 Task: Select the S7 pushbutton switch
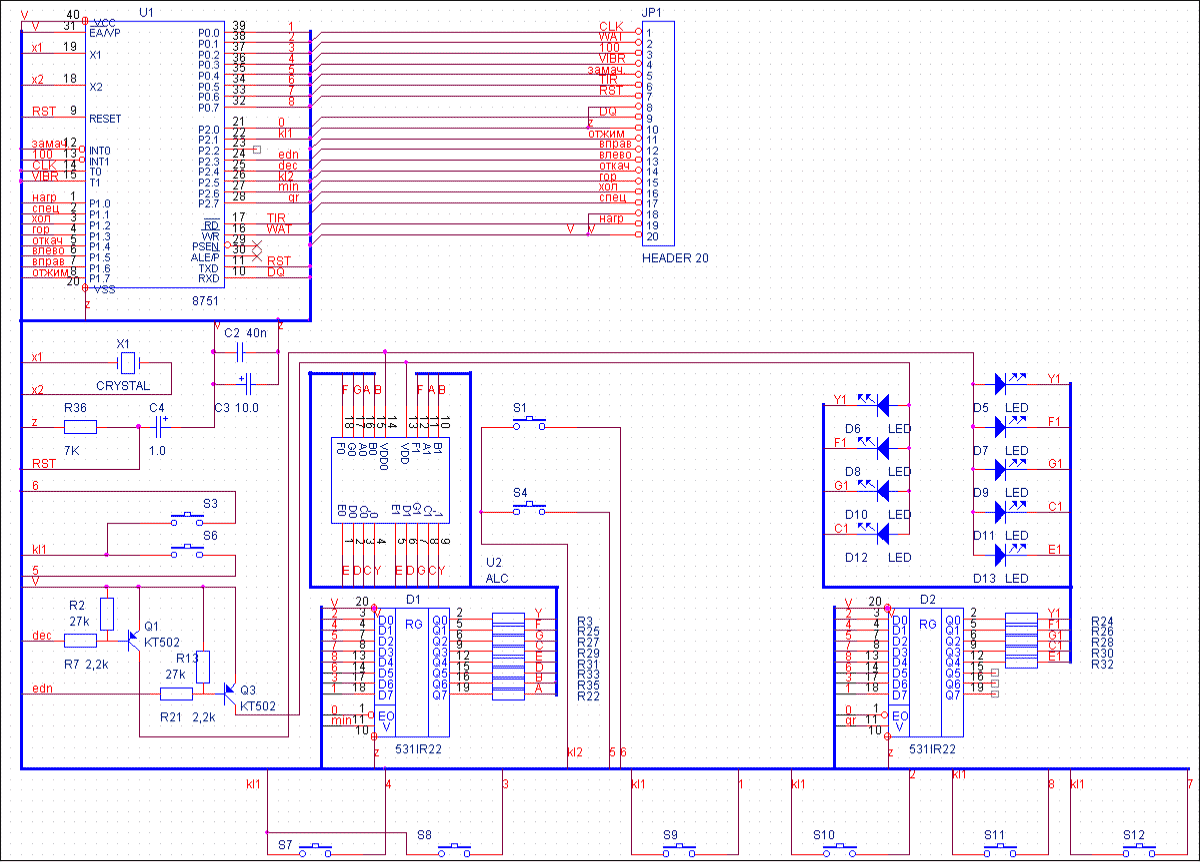point(318,850)
